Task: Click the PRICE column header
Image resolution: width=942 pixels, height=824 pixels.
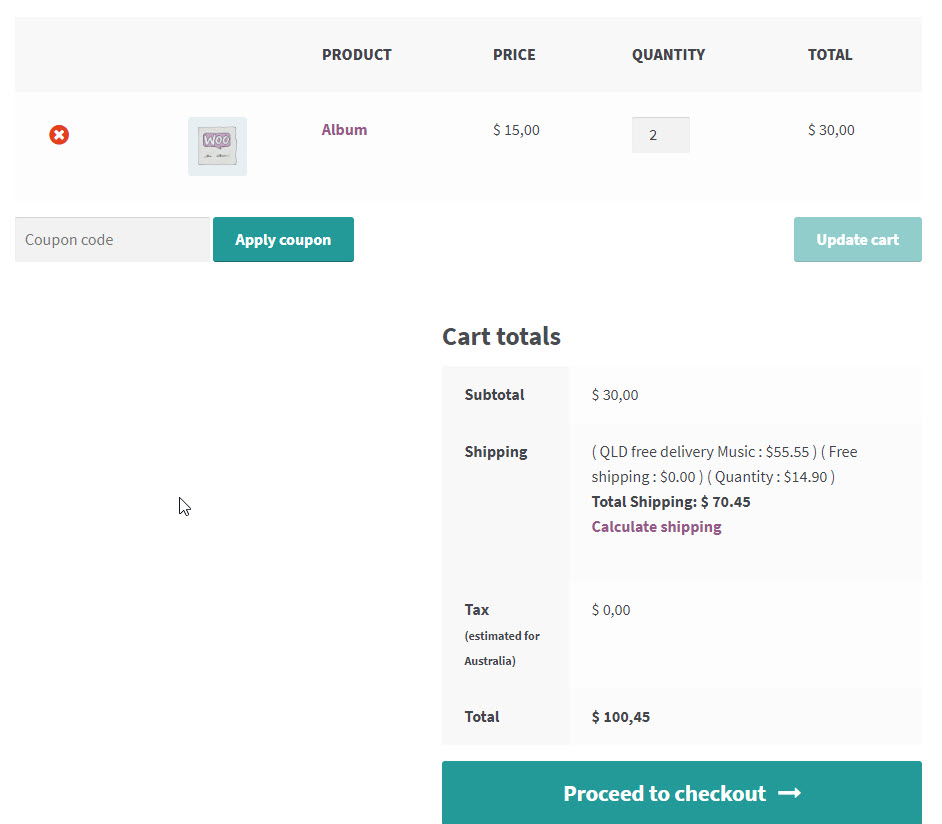Action: click(514, 55)
